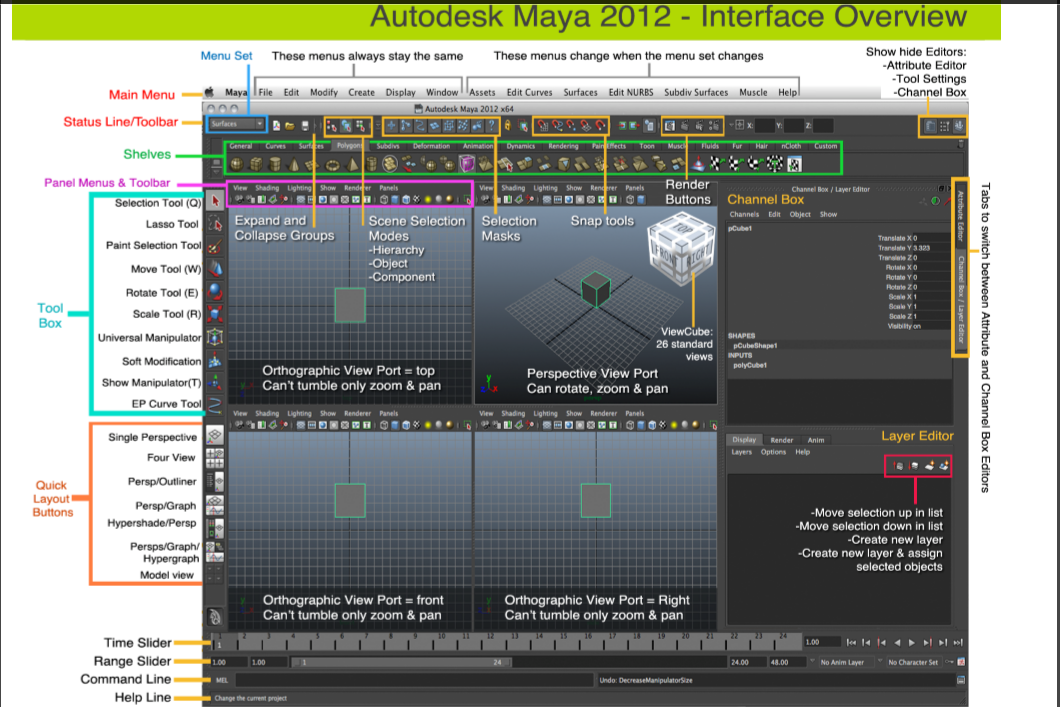
Task: Click Attribute Editor vertical side tab
Action: [x=960, y=216]
